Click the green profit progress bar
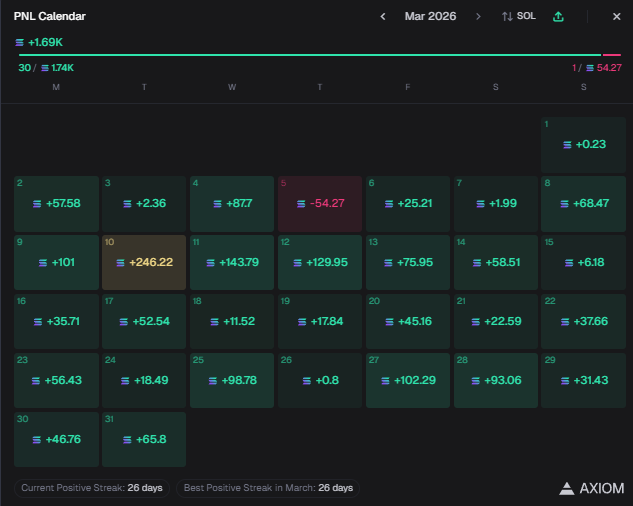Image resolution: width=633 pixels, height=506 pixels. [x=310, y=55]
